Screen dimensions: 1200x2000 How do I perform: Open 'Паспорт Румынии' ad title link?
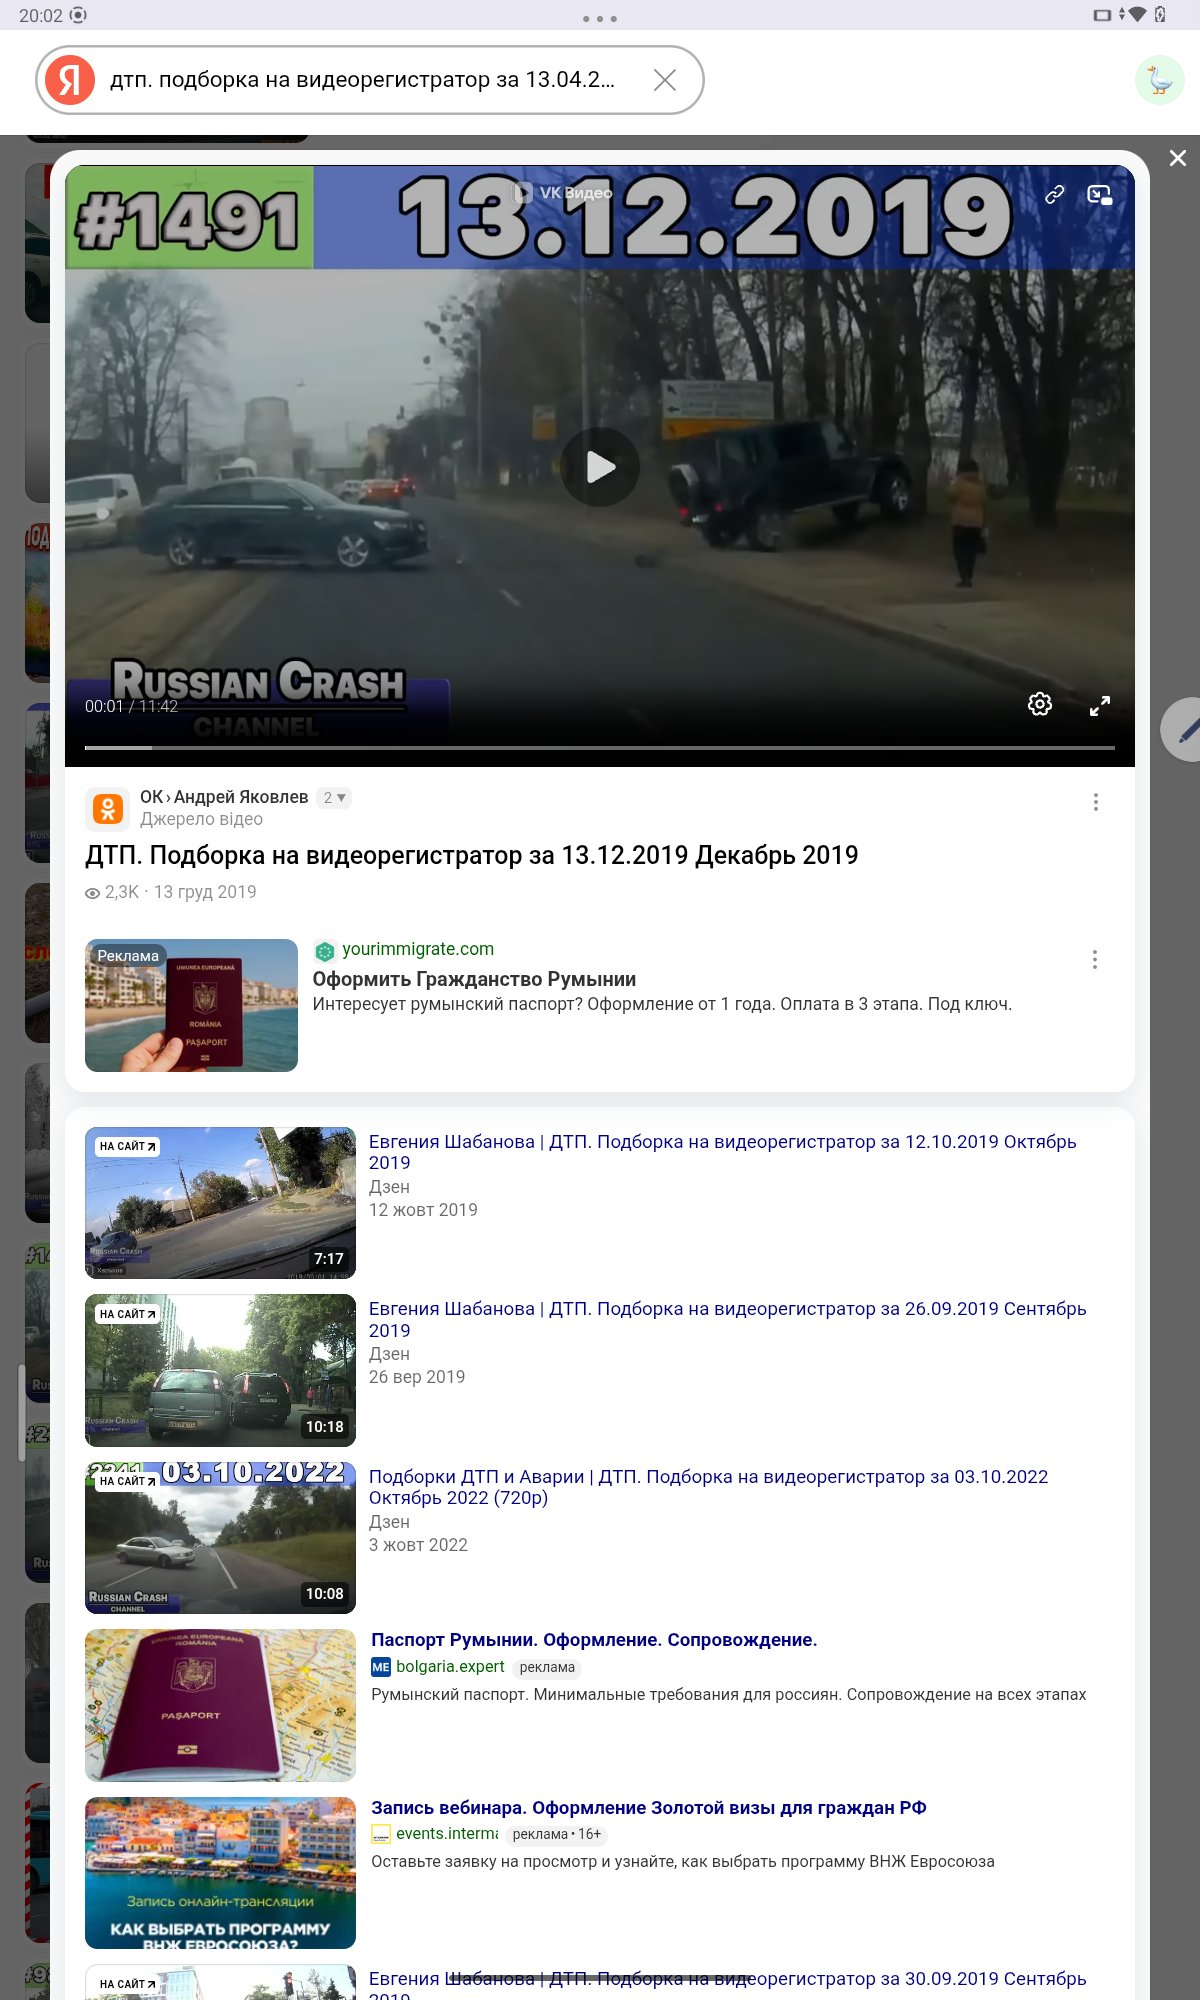(x=594, y=1640)
